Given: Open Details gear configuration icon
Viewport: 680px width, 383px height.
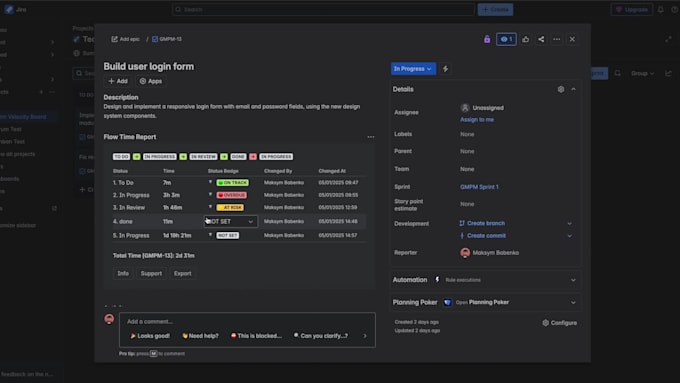Looking at the screenshot, I should coord(561,89).
